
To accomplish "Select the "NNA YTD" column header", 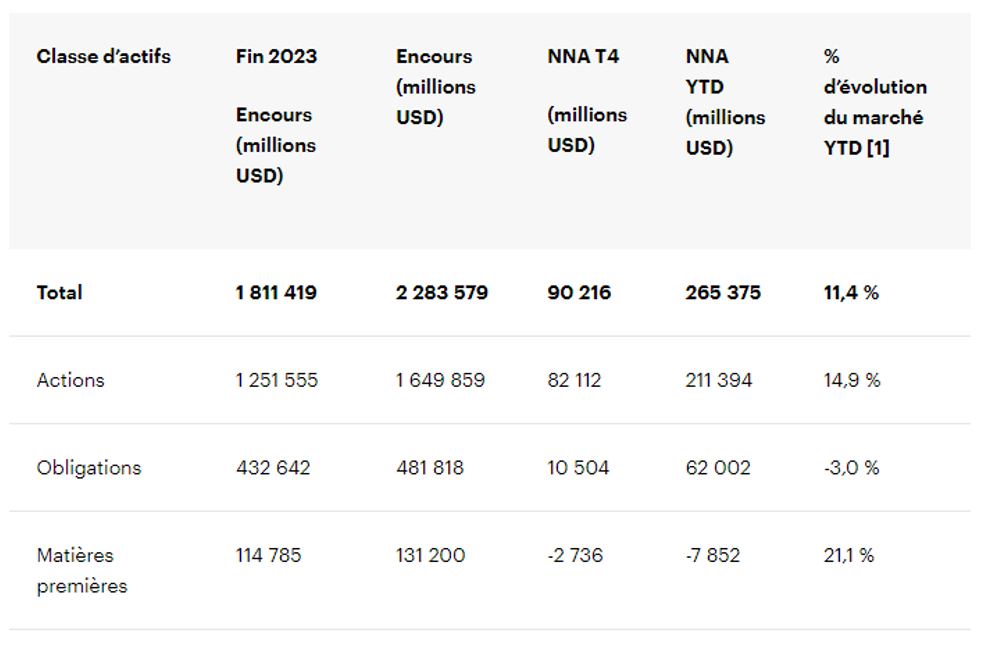I will (707, 70).
